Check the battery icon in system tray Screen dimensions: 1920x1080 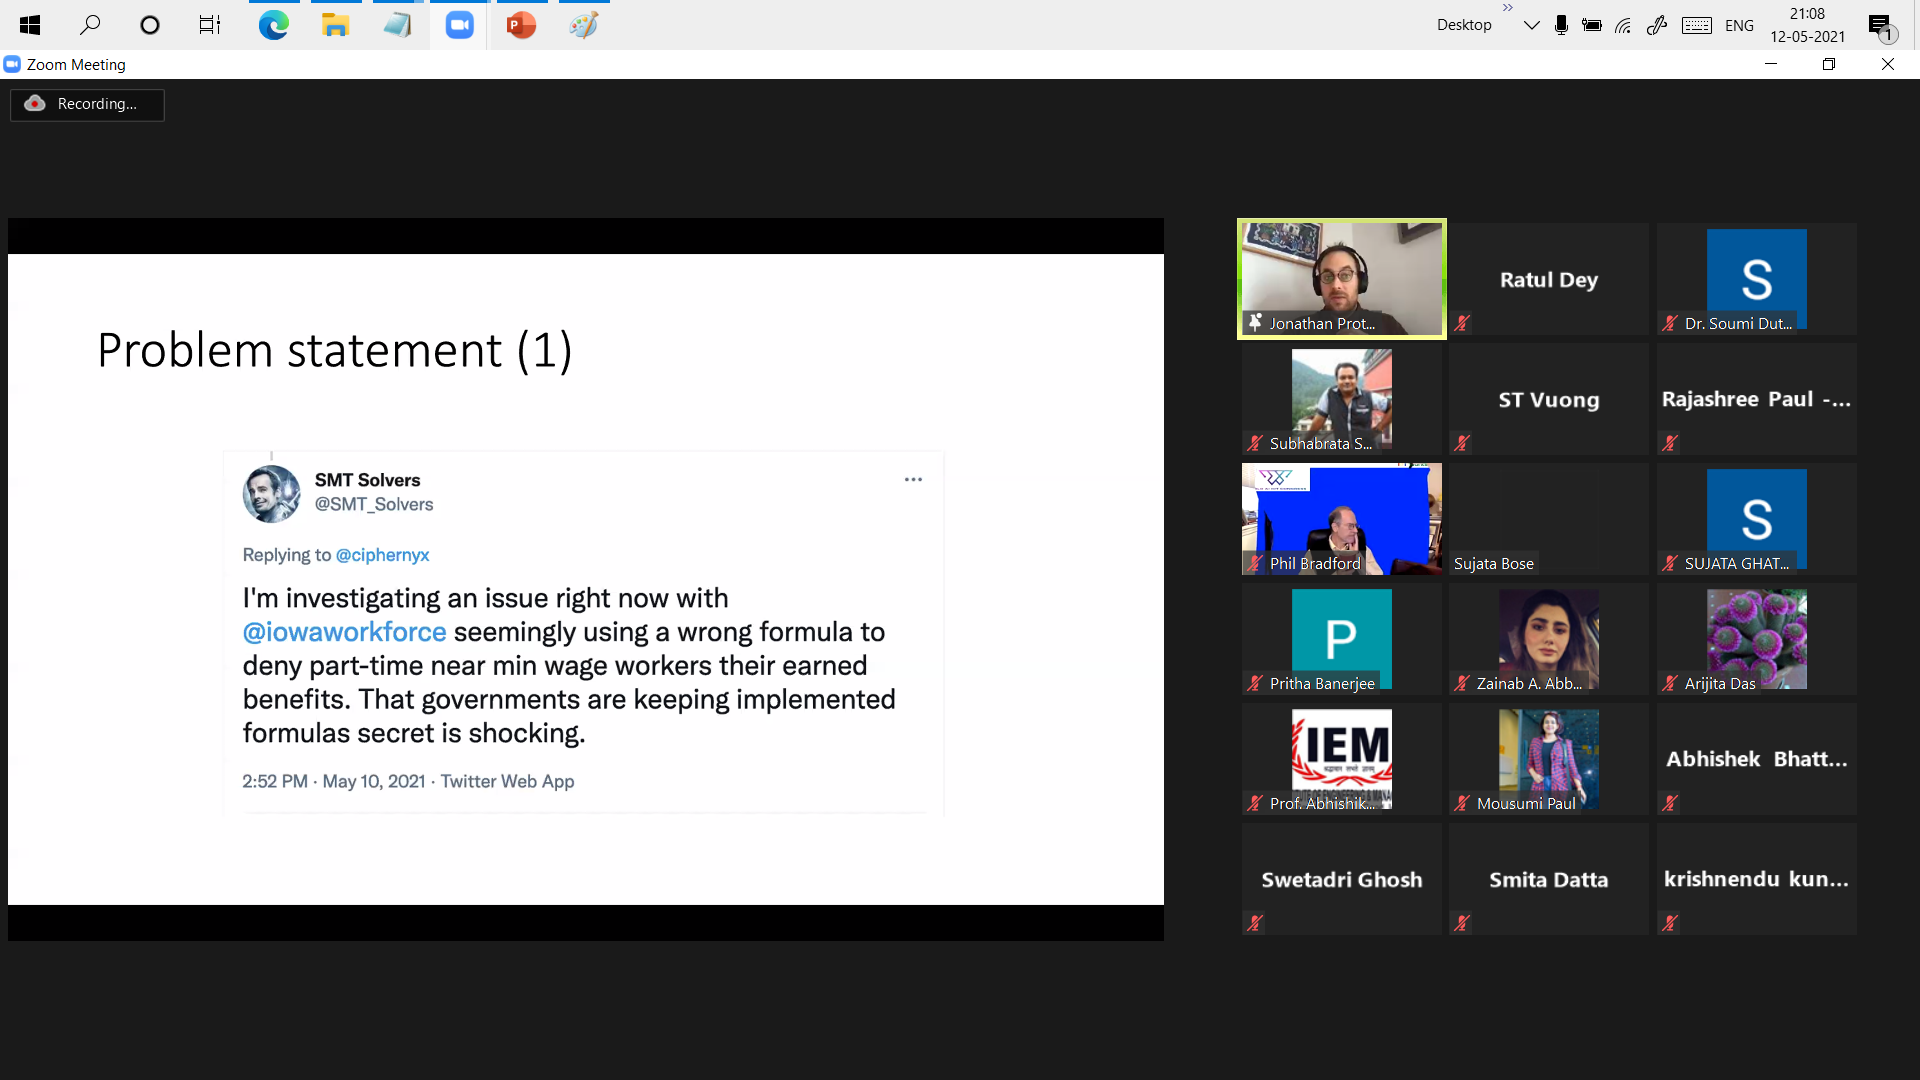pos(1592,25)
